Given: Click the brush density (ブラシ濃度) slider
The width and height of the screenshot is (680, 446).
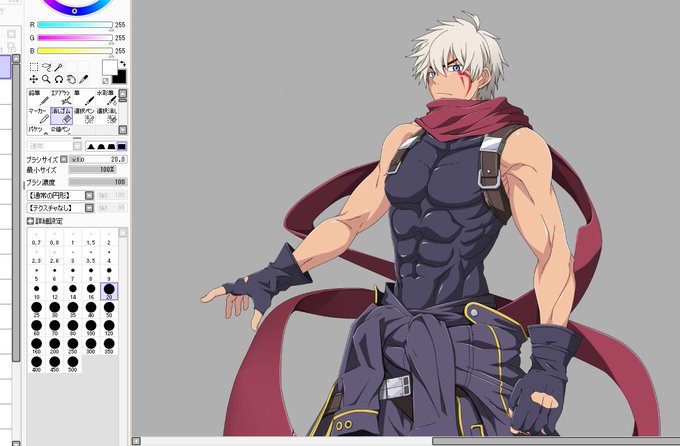Looking at the screenshot, I should pos(98,182).
